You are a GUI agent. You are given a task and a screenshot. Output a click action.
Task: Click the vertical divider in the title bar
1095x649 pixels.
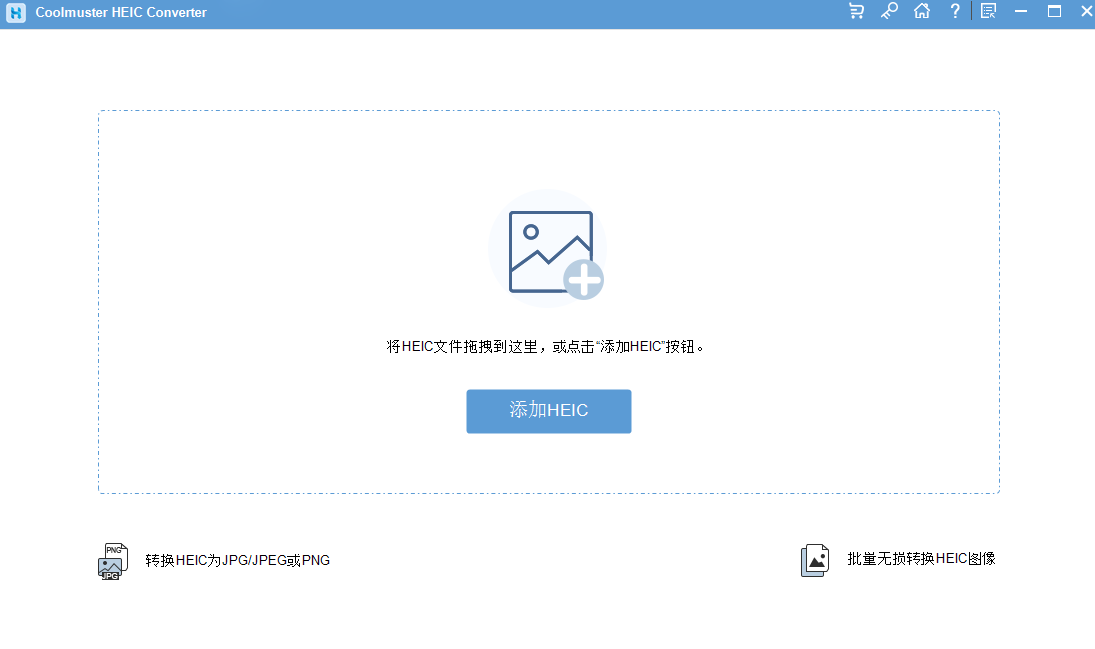click(x=972, y=11)
